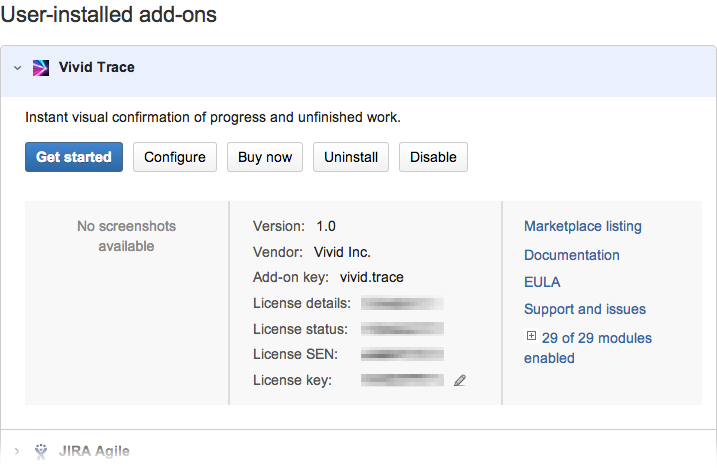This screenshot has height=468, width=717.
Task: Click the vendor name Vivid Inc.
Action: tap(342, 252)
